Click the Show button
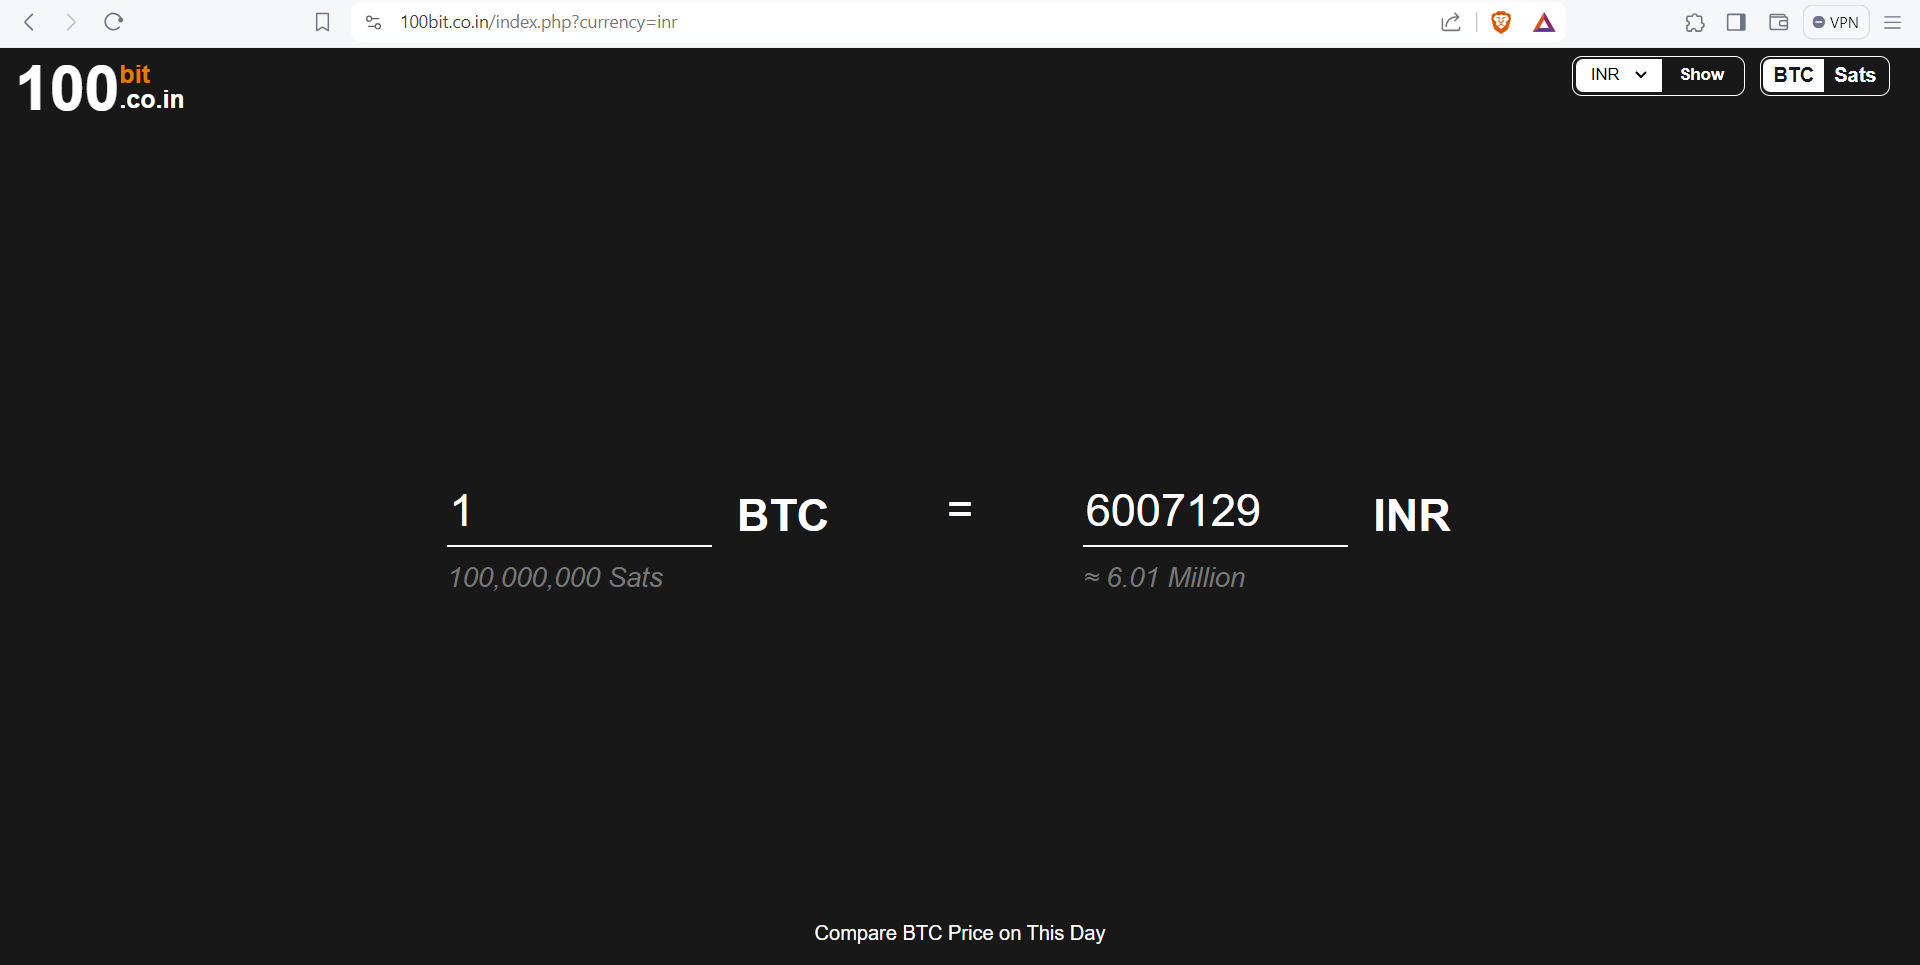The image size is (1920, 965). [1702, 75]
